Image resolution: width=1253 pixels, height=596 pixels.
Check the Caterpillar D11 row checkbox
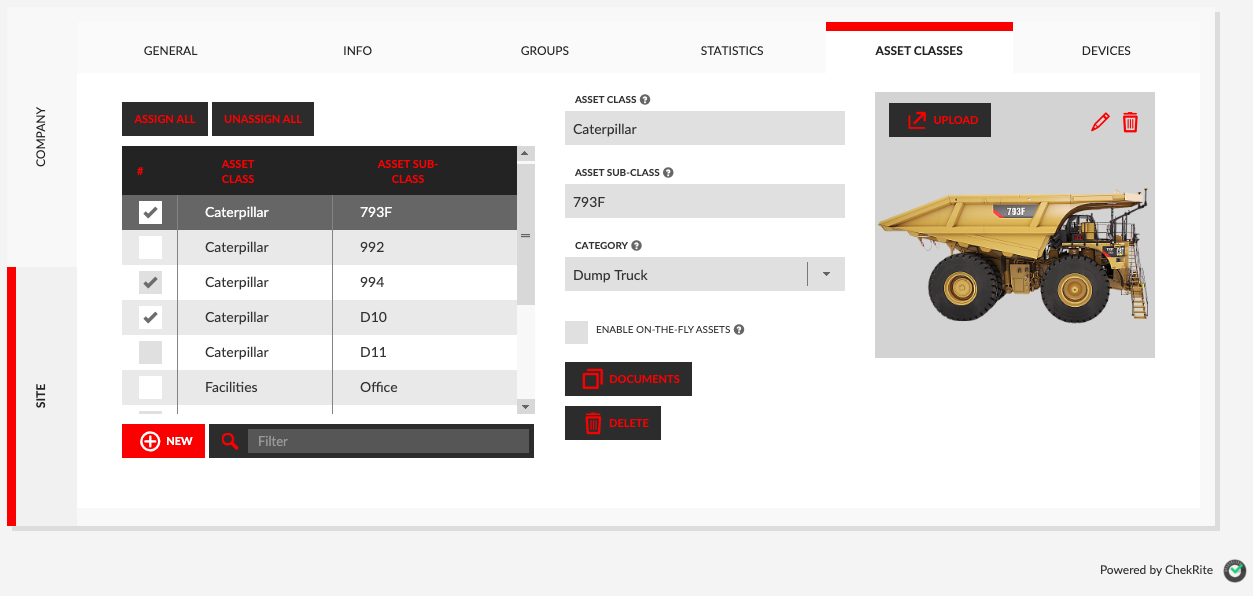pyautogui.click(x=150, y=352)
